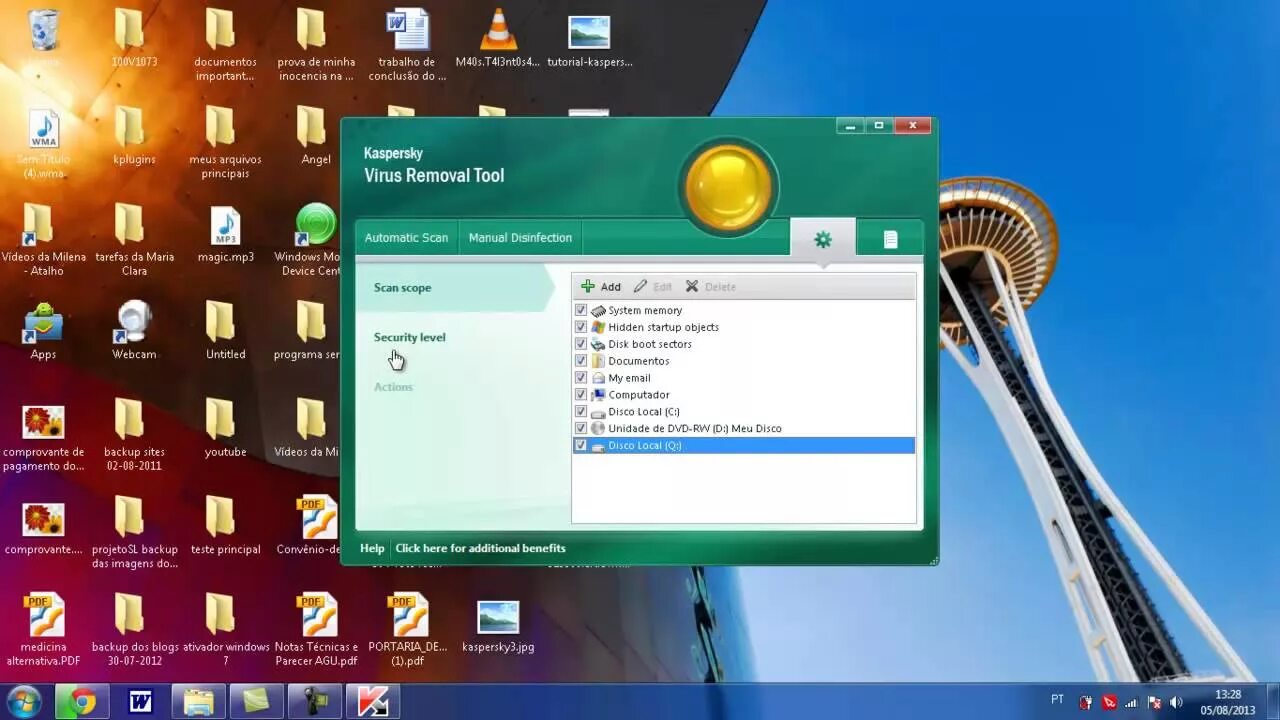Select Hidden startup objects row text
Viewport: 1280px width, 720px height.
click(x=663, y=327)
